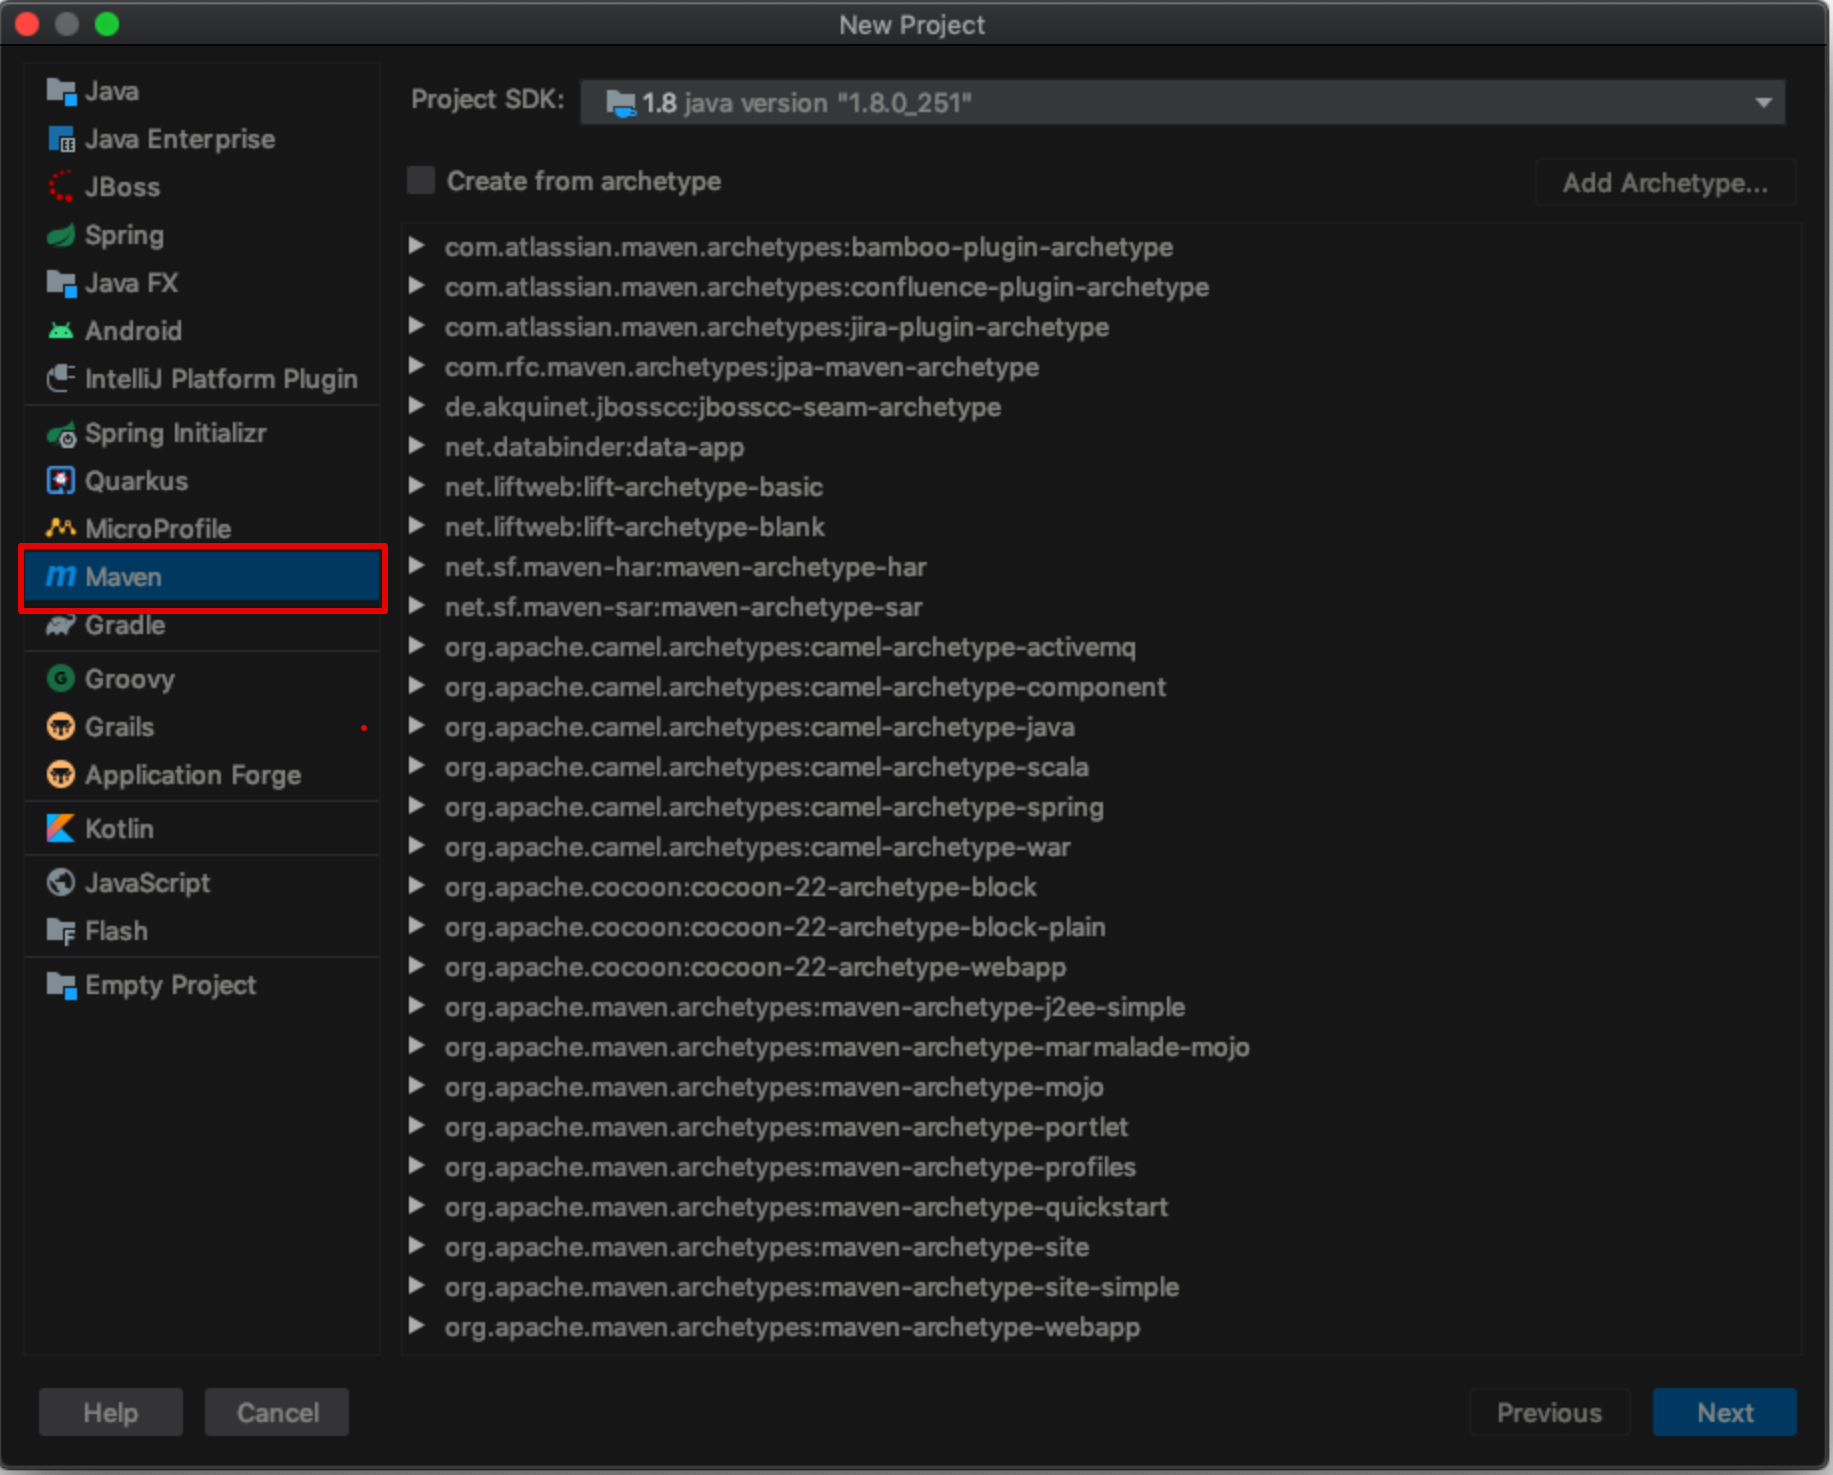
Task: Click the JBoss red dotted icon
Action: click(61, 187)
